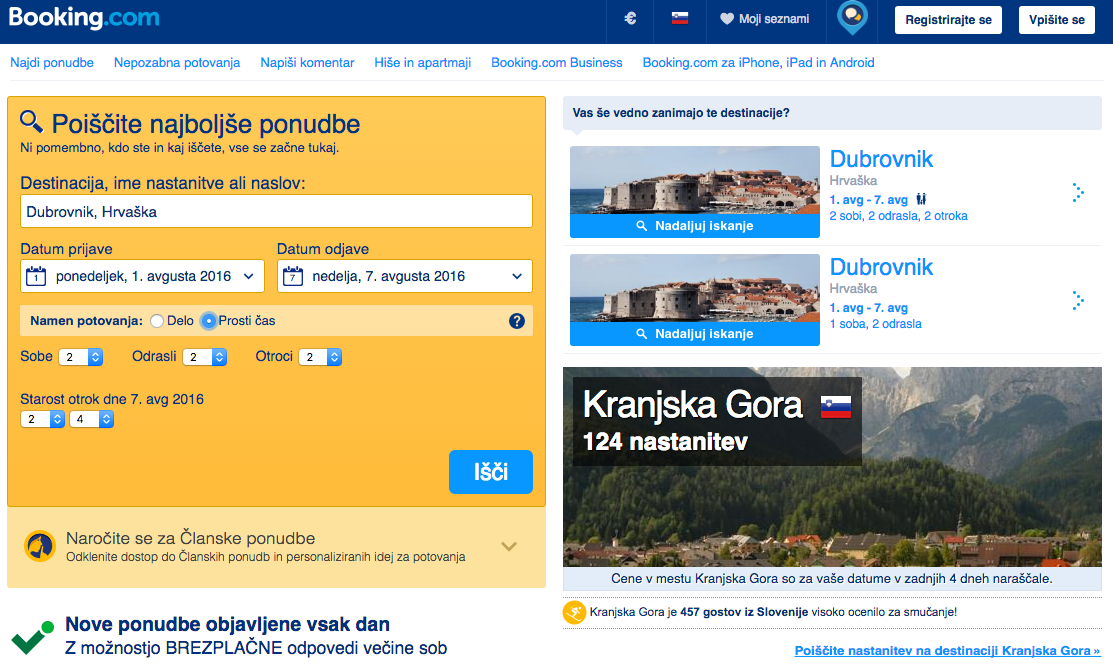Click the Išči search button
This screenshot has height=671, width=1113.
tap(490, 472)
